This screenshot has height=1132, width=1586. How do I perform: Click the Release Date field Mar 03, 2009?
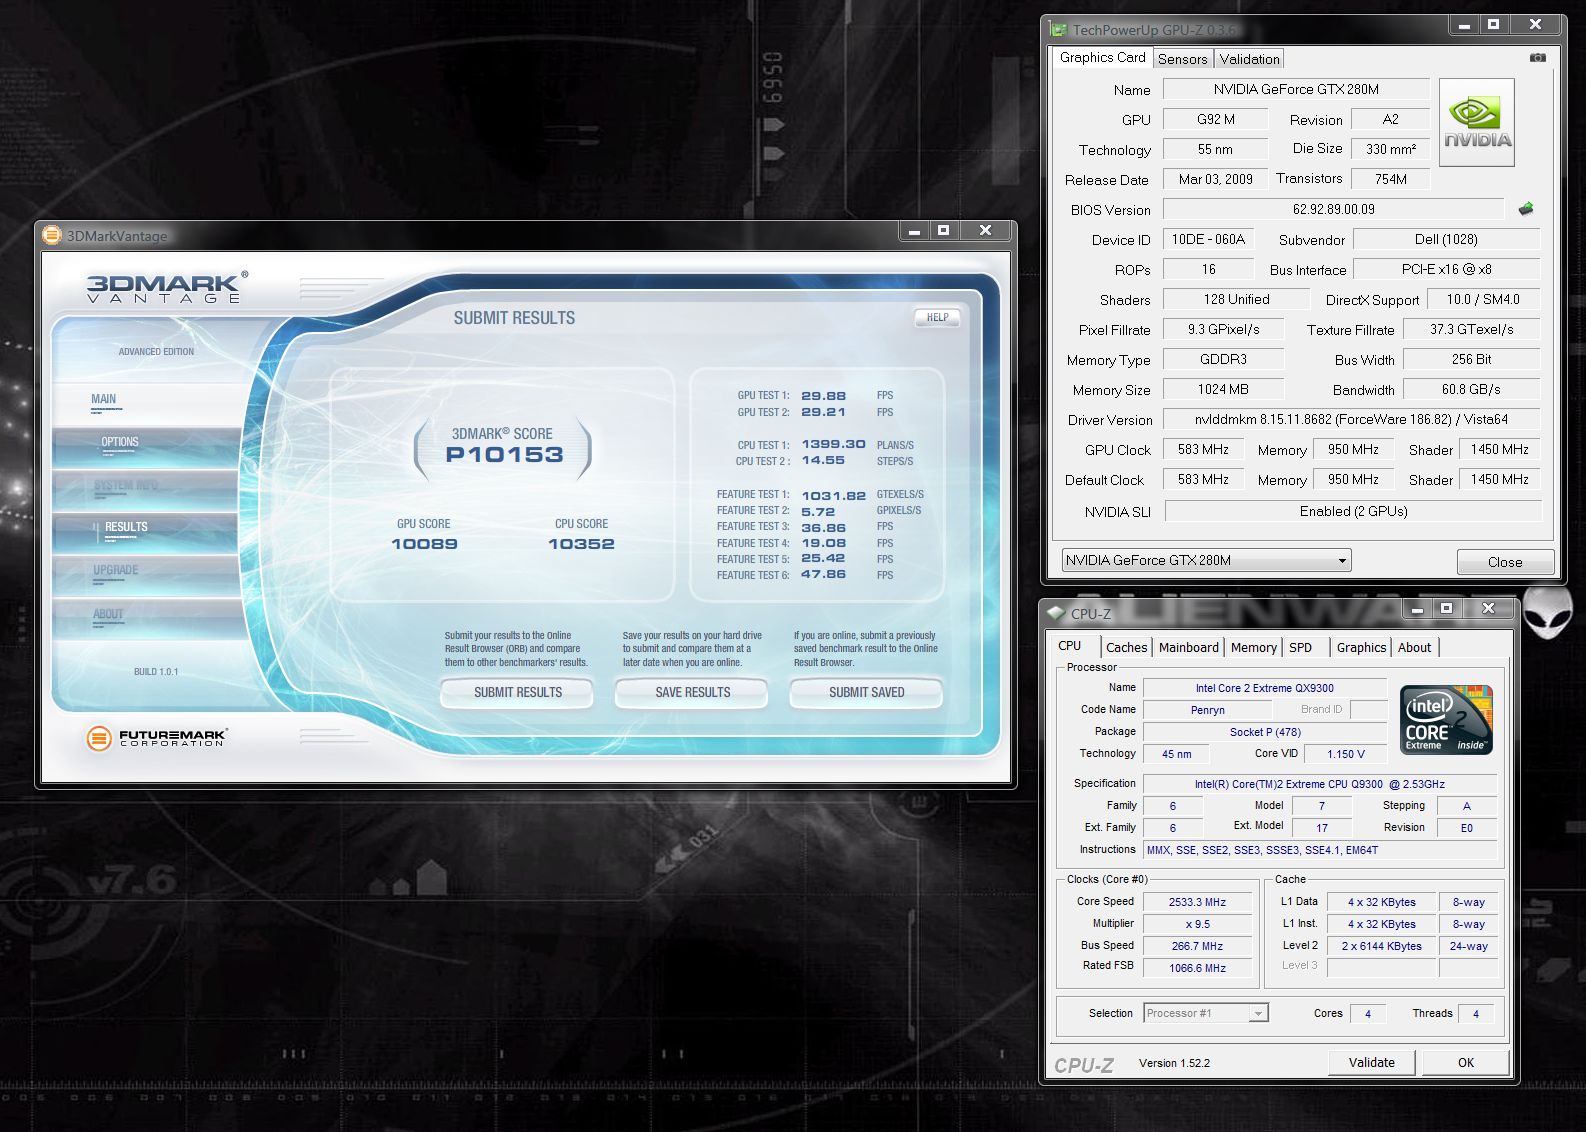click(x=1215, y=179)
